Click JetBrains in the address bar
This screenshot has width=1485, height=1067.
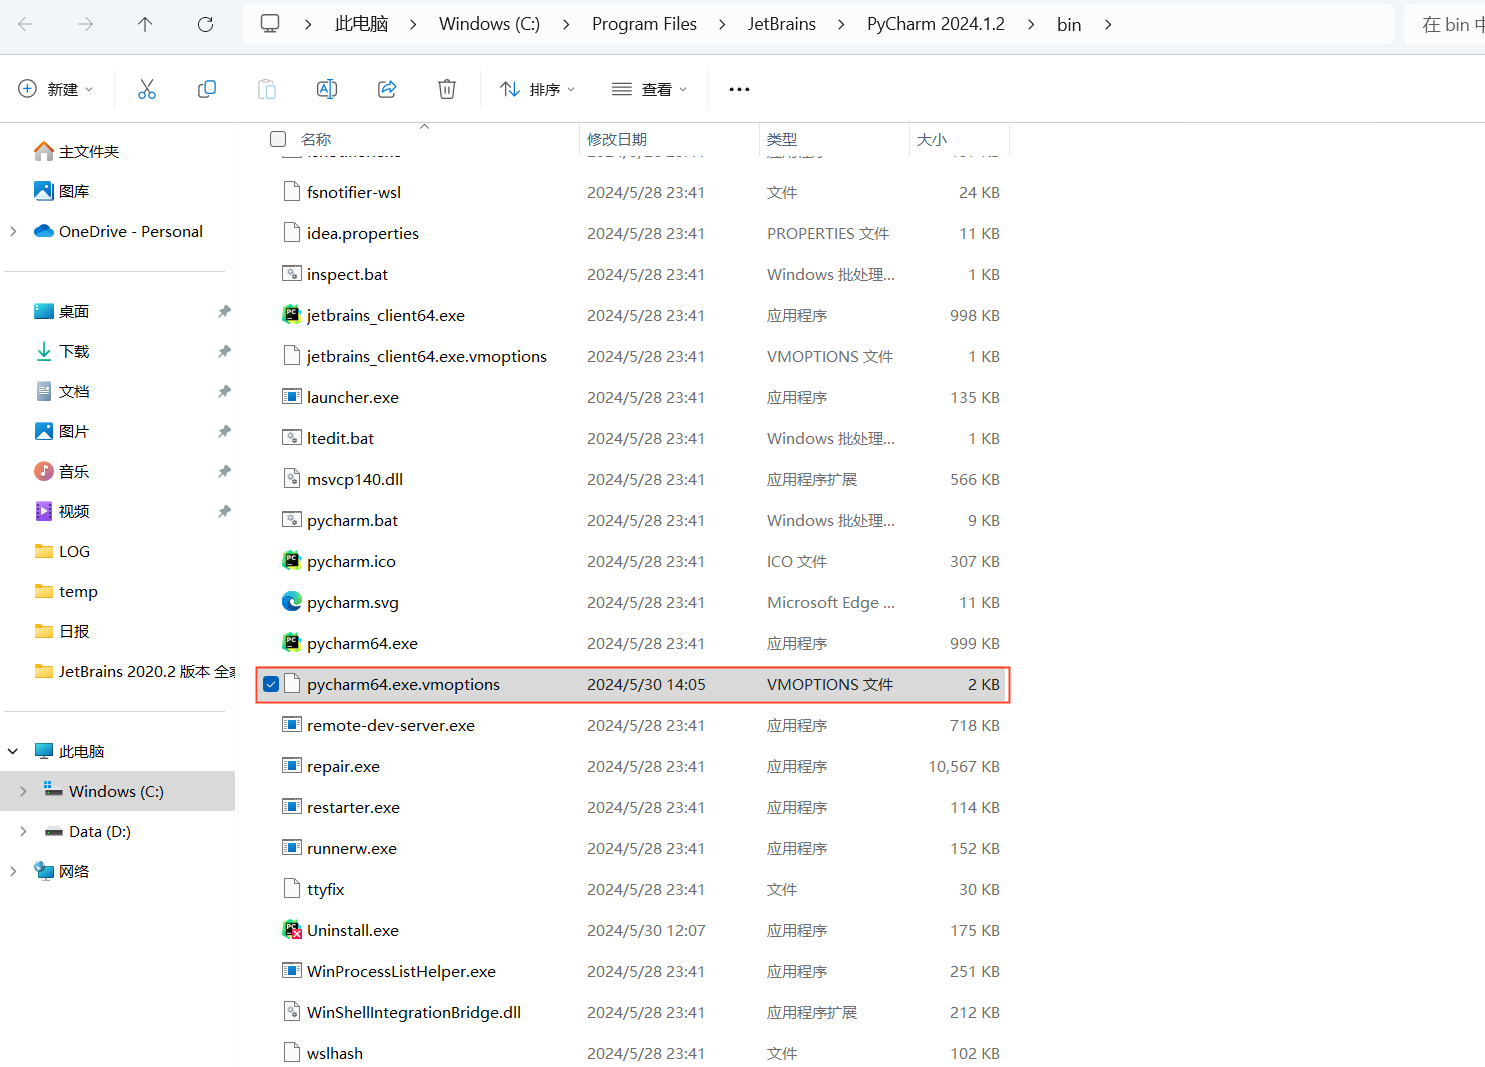782,24
